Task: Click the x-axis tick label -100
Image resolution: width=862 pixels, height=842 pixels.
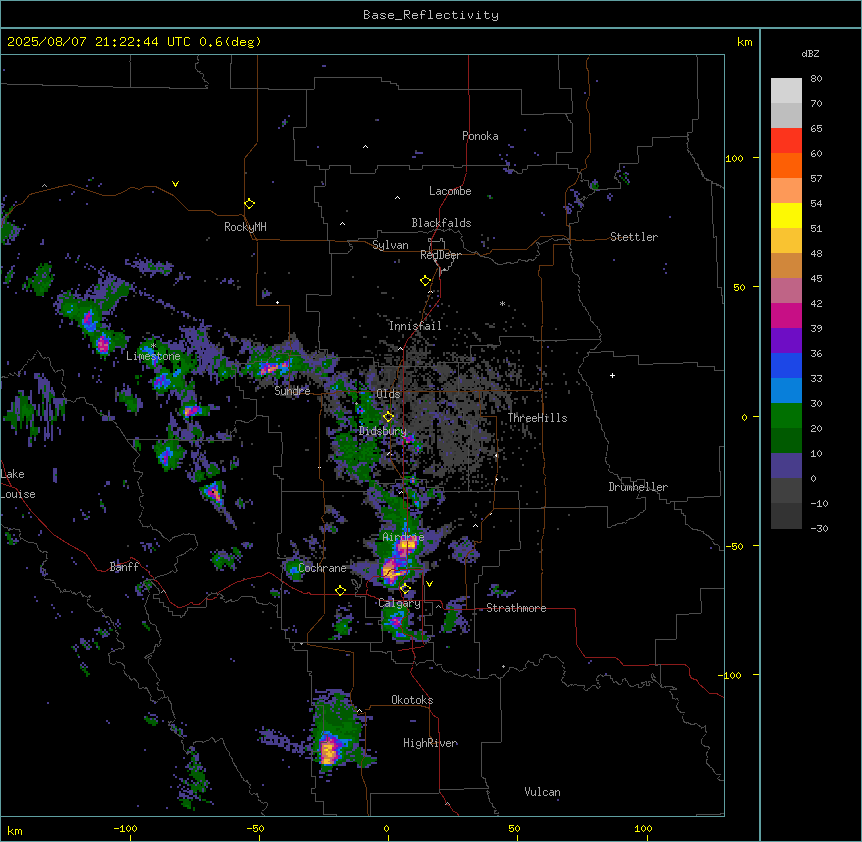Action: point(125,828)
